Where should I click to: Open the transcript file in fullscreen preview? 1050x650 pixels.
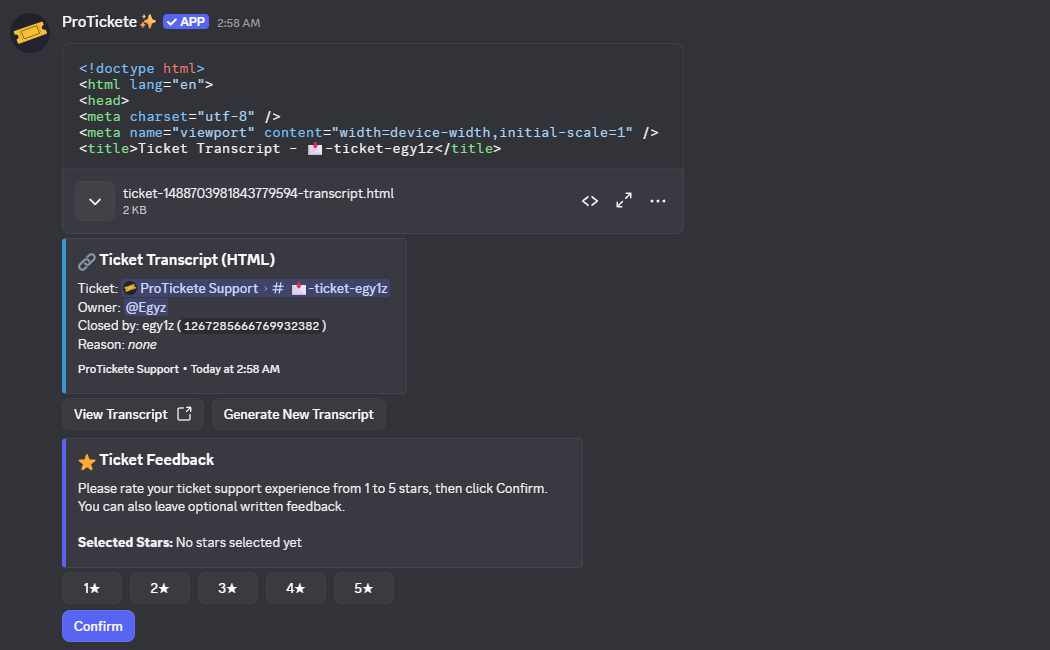(x=624, y=201)
